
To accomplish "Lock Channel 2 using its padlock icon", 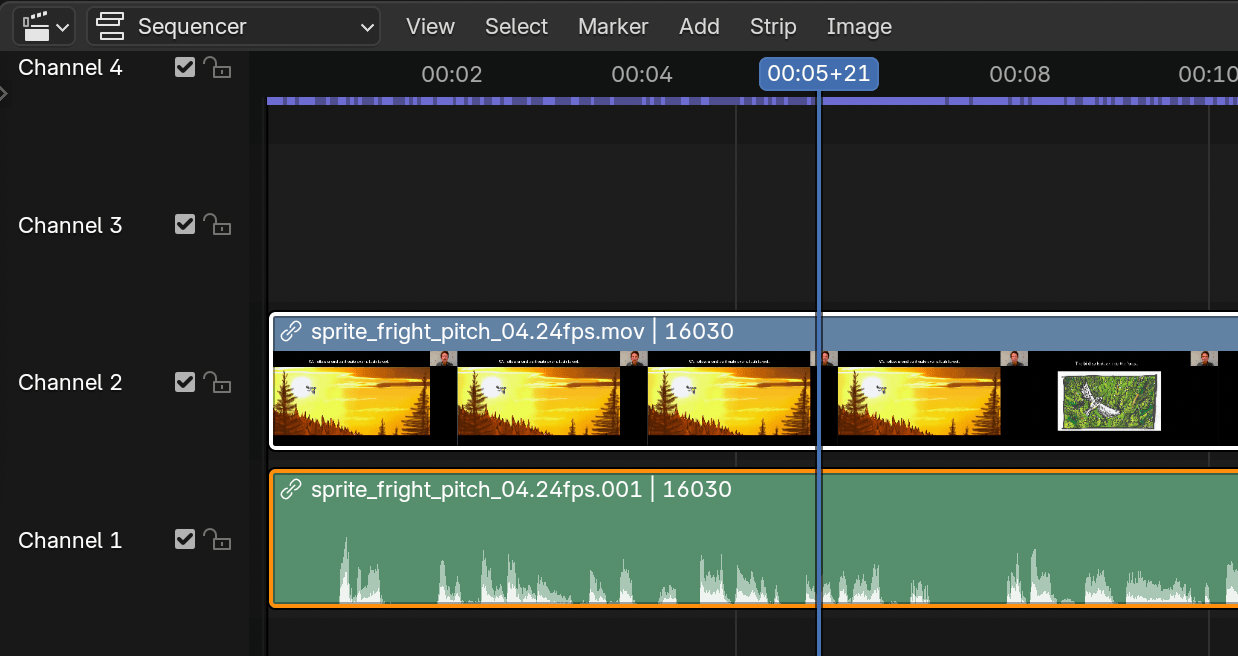I will click(218, 382).
